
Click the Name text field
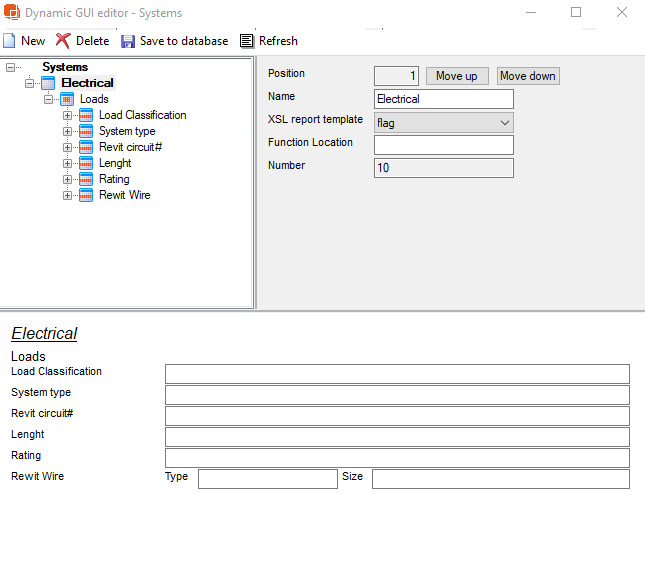[443, 99]
